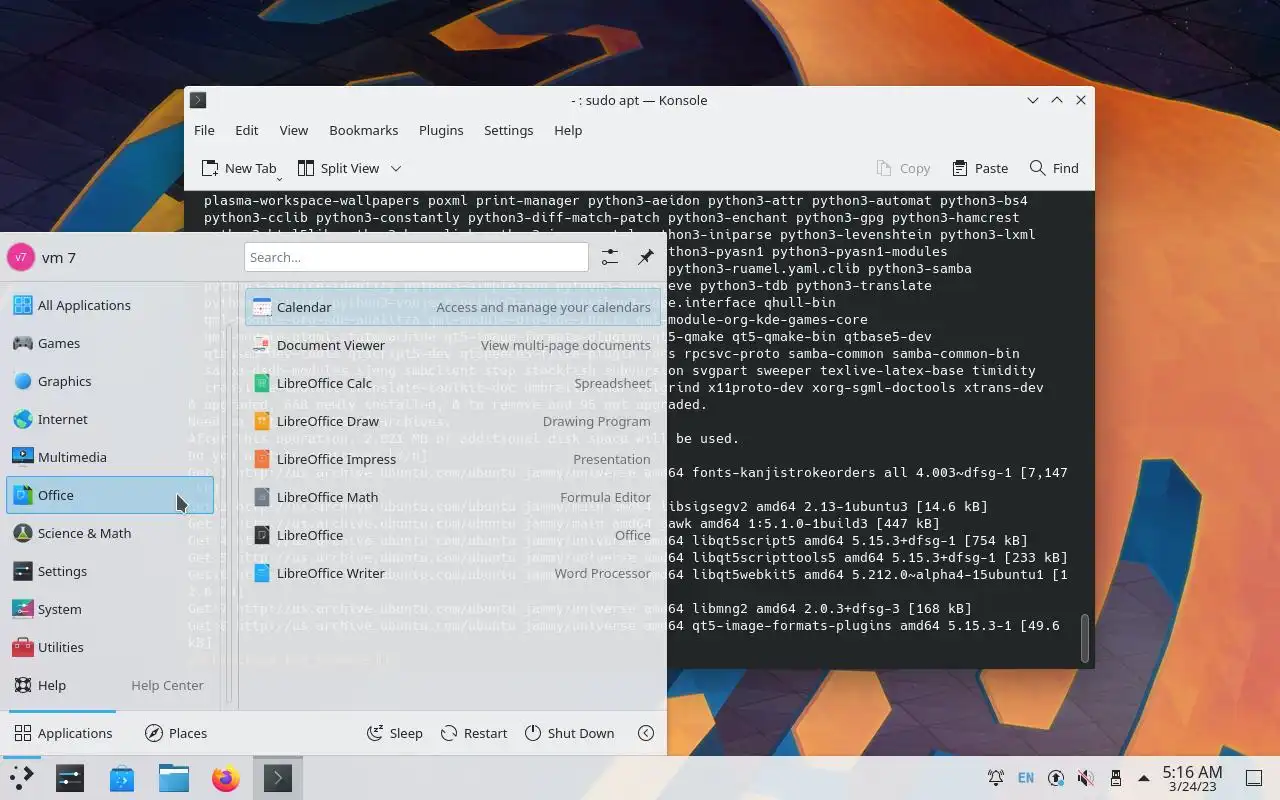This screenshot has height=800, width=1280.
Task: Switch to the Places tab
Action: tap(176, 733)
